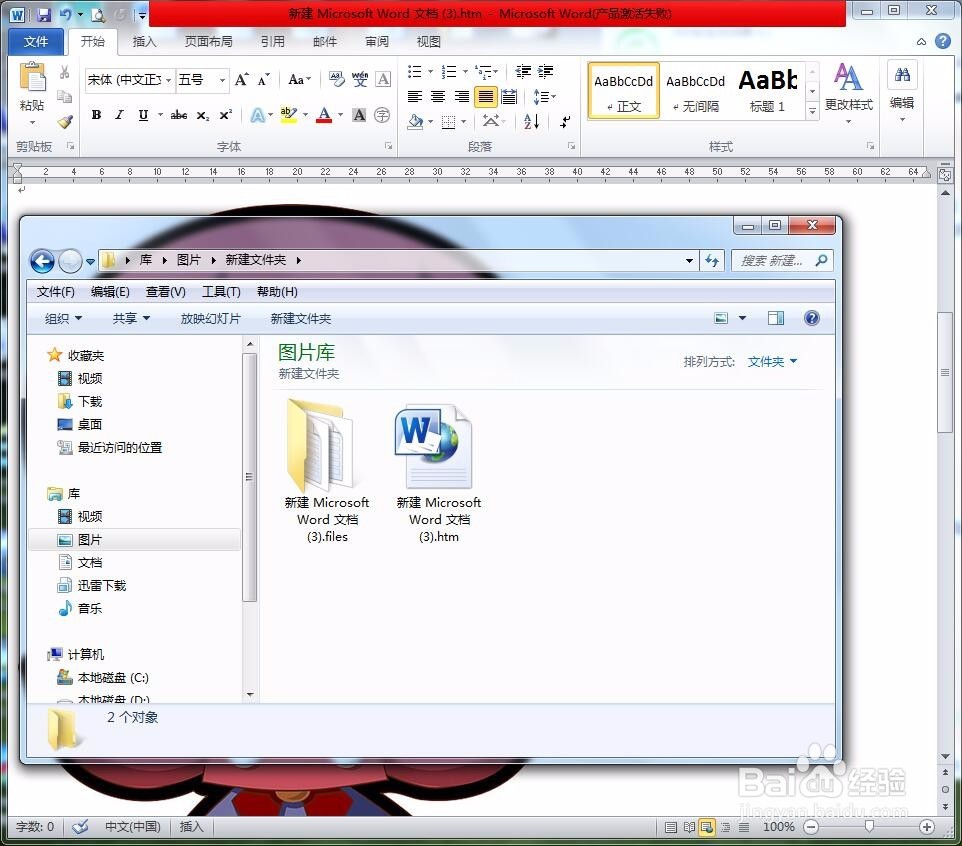Viewport: 962px width, 846px height.
Task: Click the Character Shading icon
Action: point(360,115)
